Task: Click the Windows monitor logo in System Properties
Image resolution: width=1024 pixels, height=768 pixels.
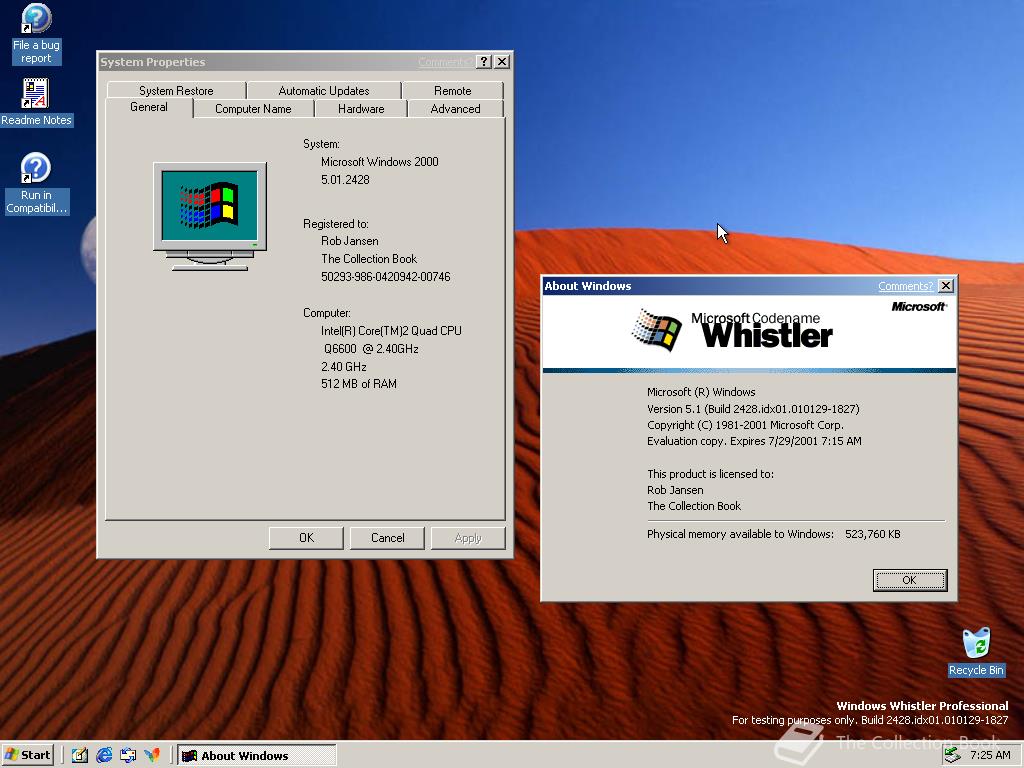Action: coord(210,216)
